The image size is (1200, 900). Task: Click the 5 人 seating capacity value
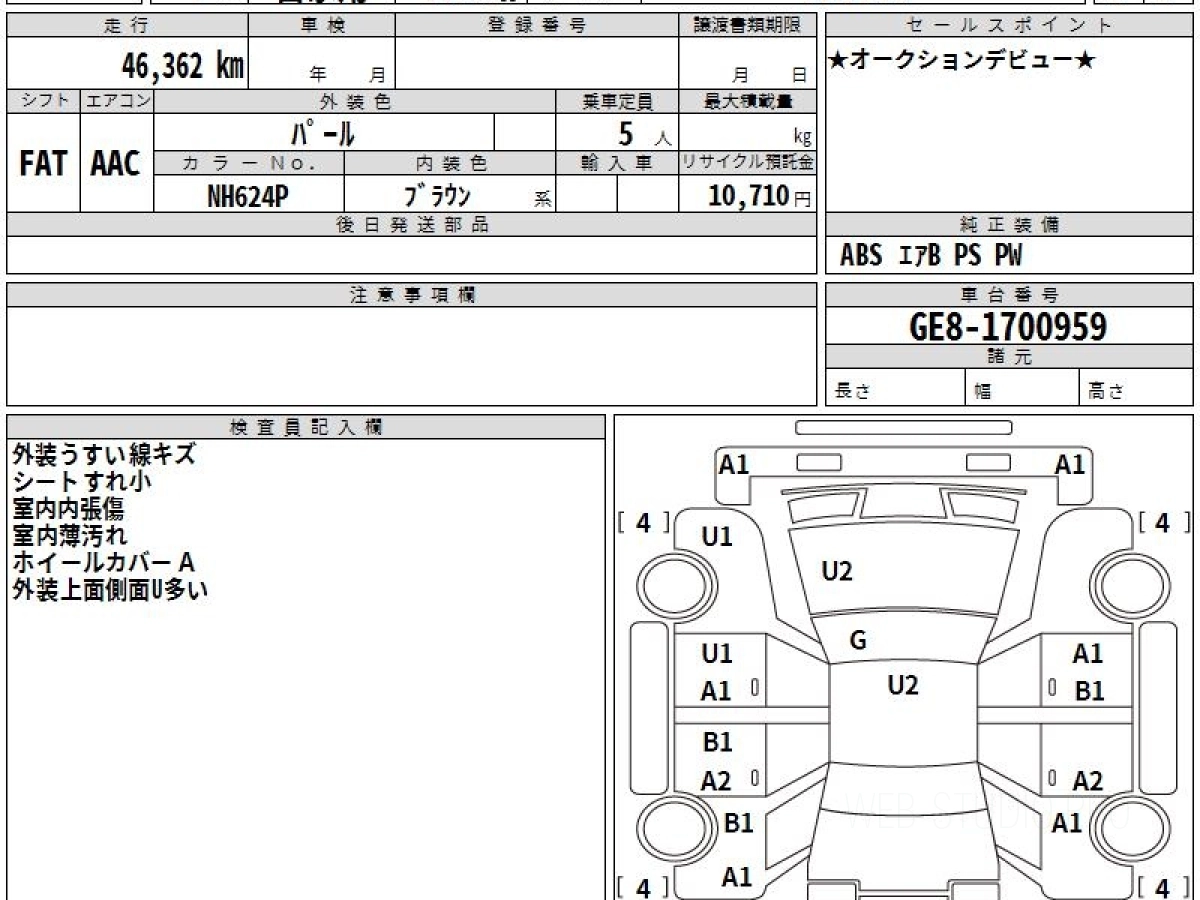(x=644, y=134)
